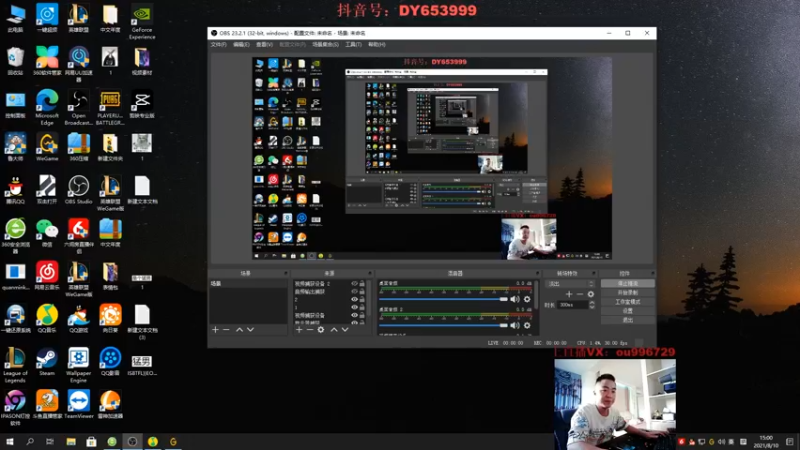Move source up with 来源 panel up arrow
The width and height of the screenshot is (800, 450).
coord(334,330)
